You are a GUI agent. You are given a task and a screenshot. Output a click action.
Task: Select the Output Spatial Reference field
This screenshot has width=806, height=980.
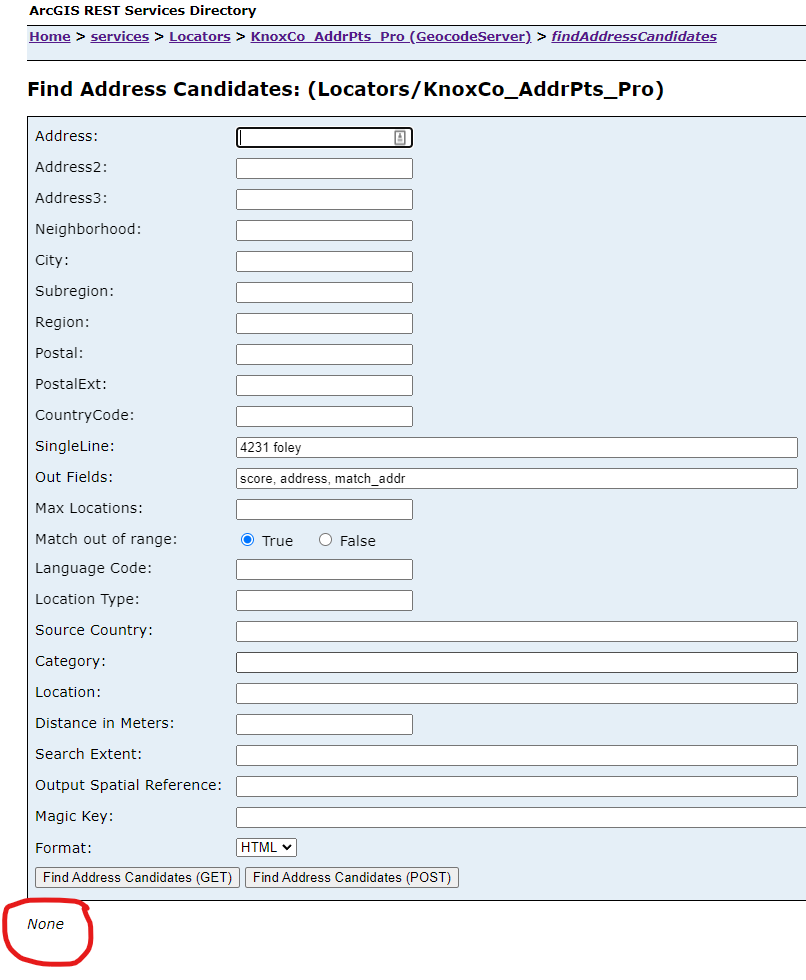[x=516, y=786]
